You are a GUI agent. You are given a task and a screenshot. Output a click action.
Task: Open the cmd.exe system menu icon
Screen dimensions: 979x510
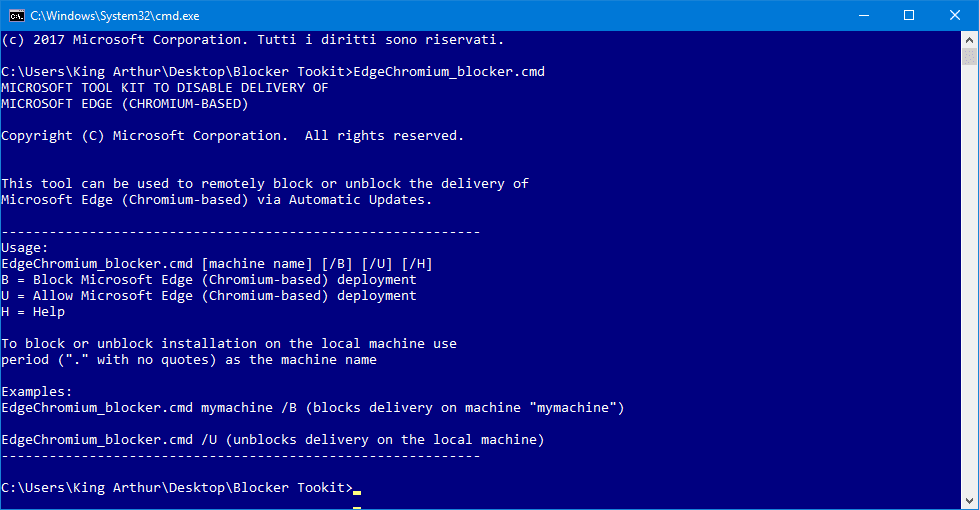tap(16, 15)
